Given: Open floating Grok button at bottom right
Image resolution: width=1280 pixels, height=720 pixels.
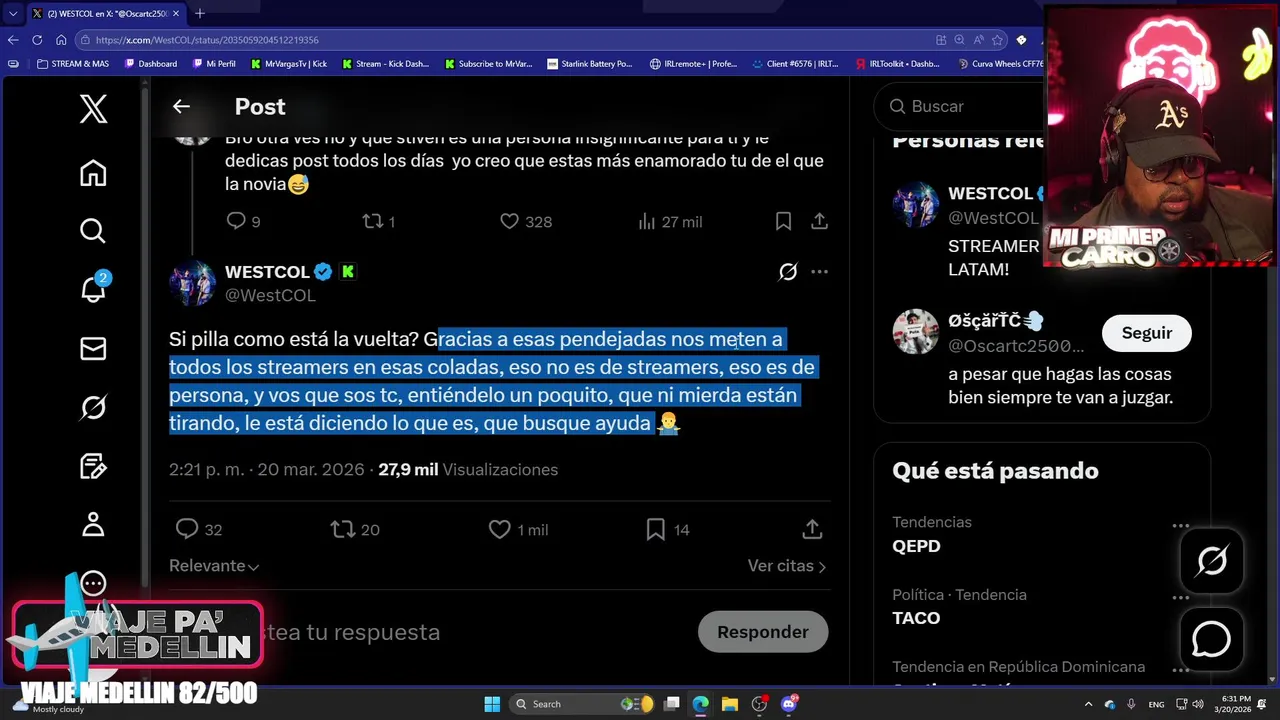Looking at the screenshot, I should pyautogui.click(x=1212, y=561).
